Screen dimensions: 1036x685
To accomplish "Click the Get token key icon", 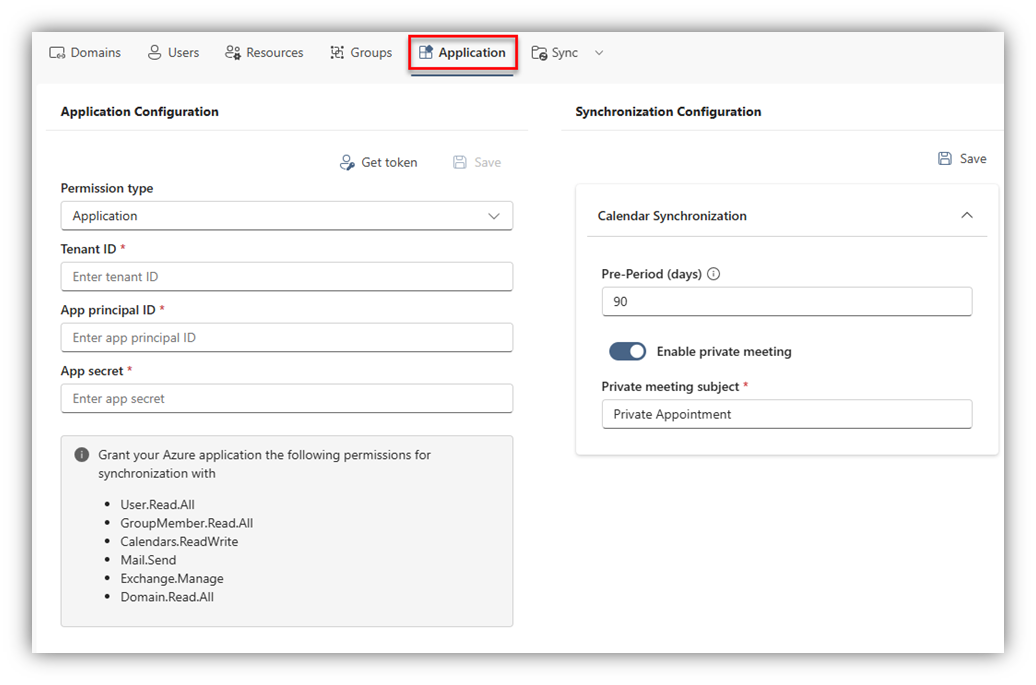I will coord(347,163).
